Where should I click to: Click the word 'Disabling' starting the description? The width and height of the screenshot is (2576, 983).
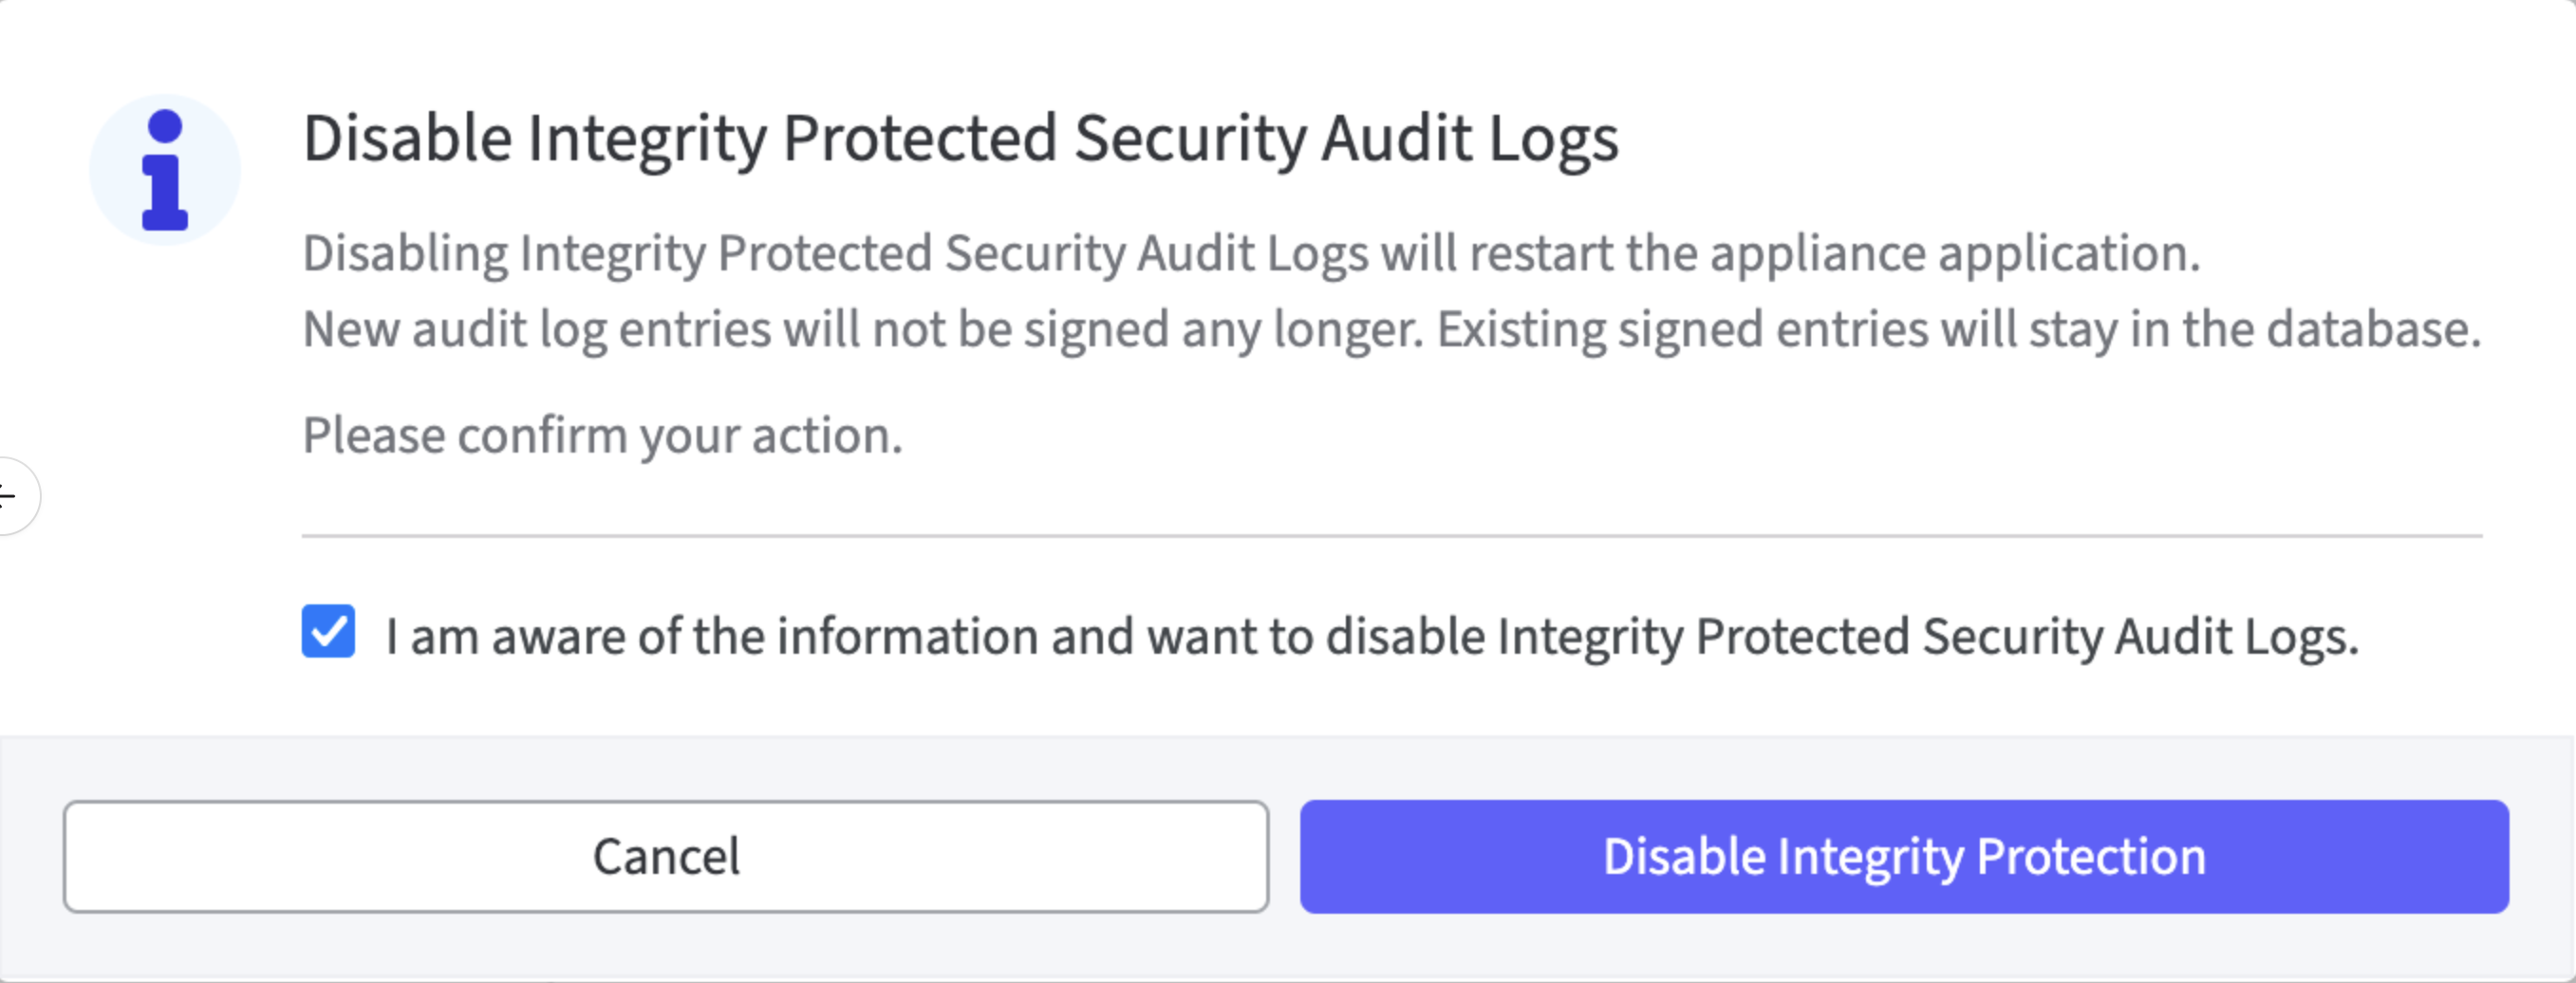[405, 253]
